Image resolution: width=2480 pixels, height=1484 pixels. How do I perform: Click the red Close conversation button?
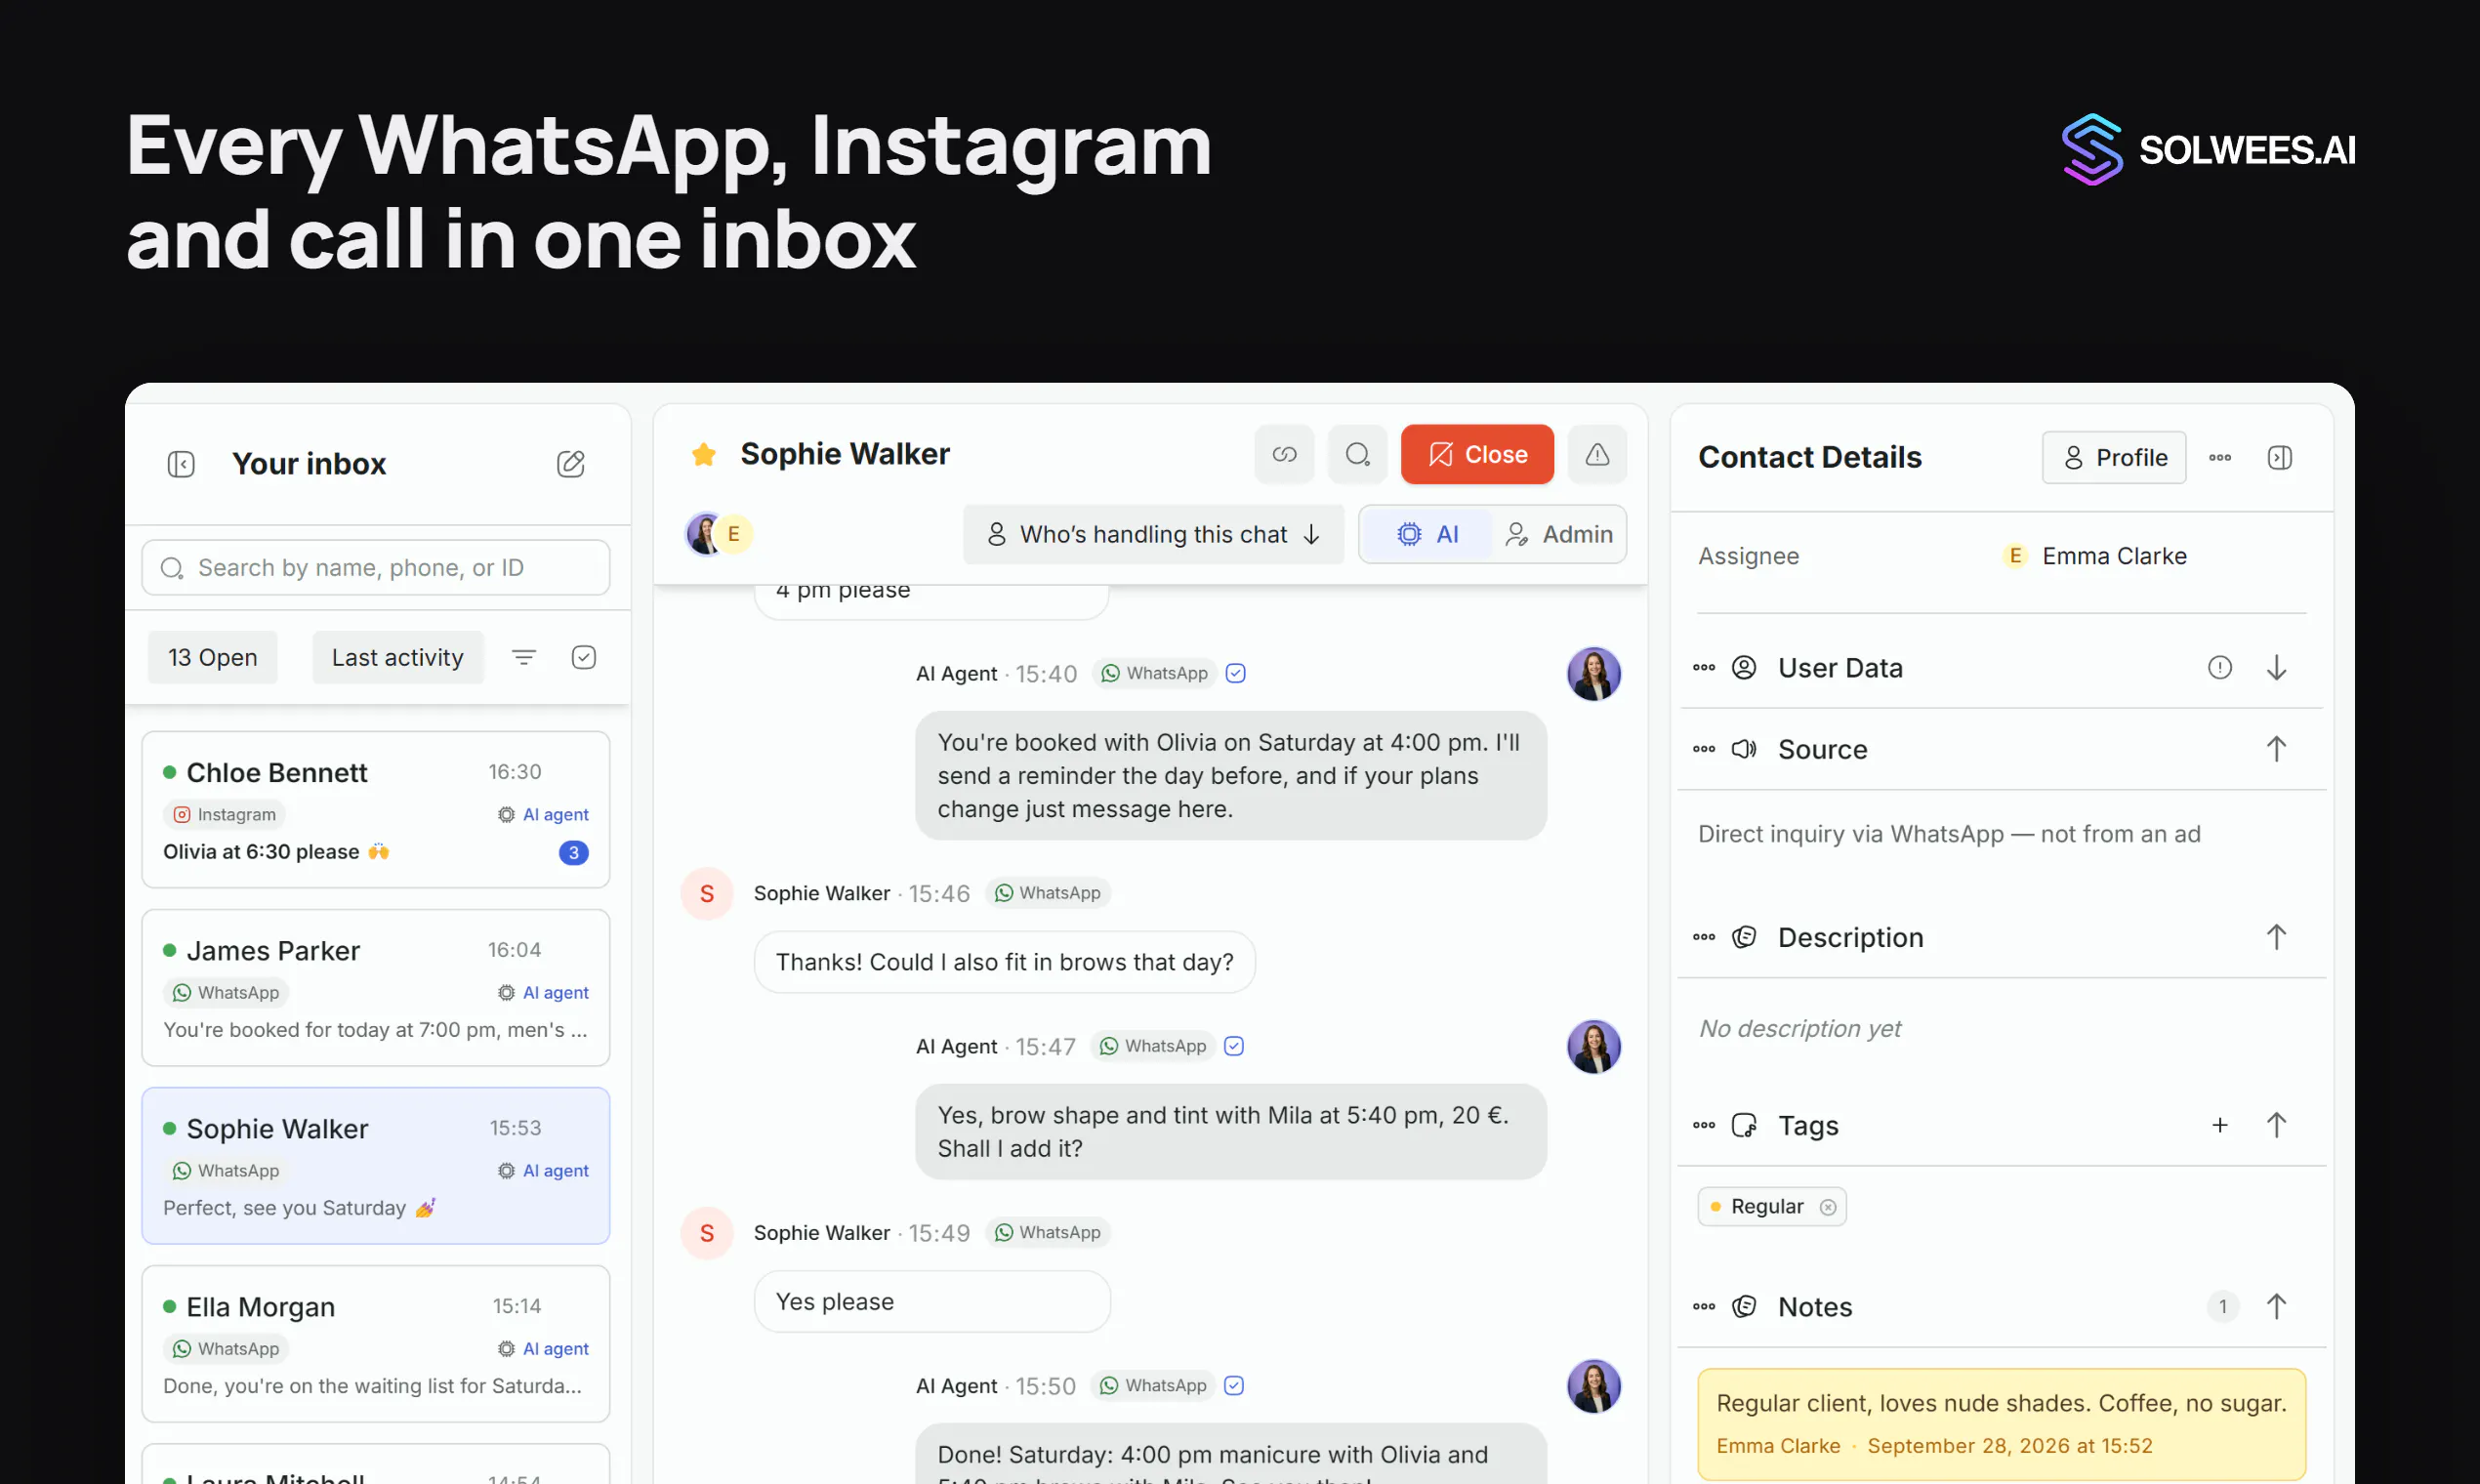tap(1477, 455)
